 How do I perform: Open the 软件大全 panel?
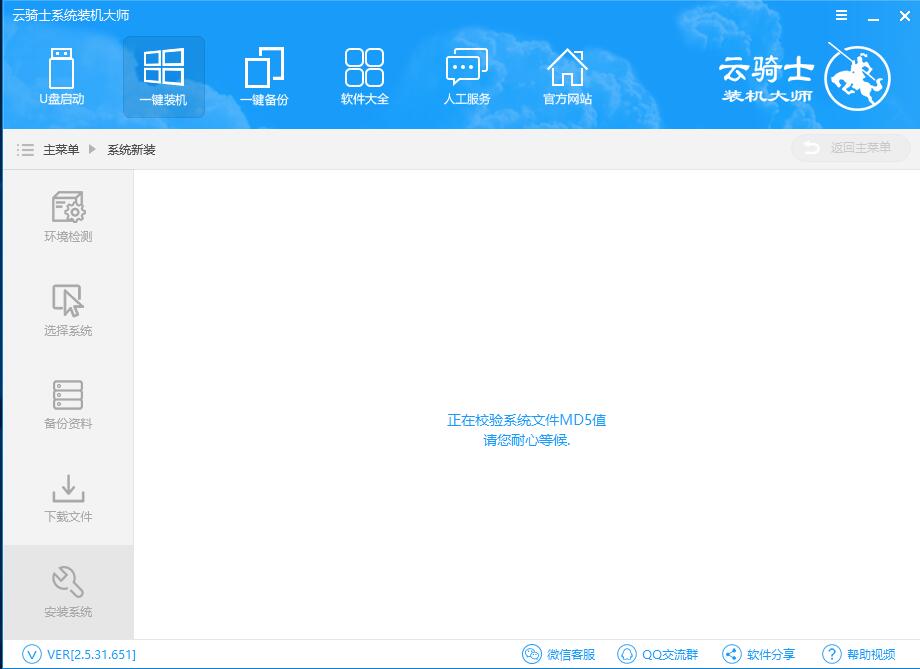[x=363, y=76]
